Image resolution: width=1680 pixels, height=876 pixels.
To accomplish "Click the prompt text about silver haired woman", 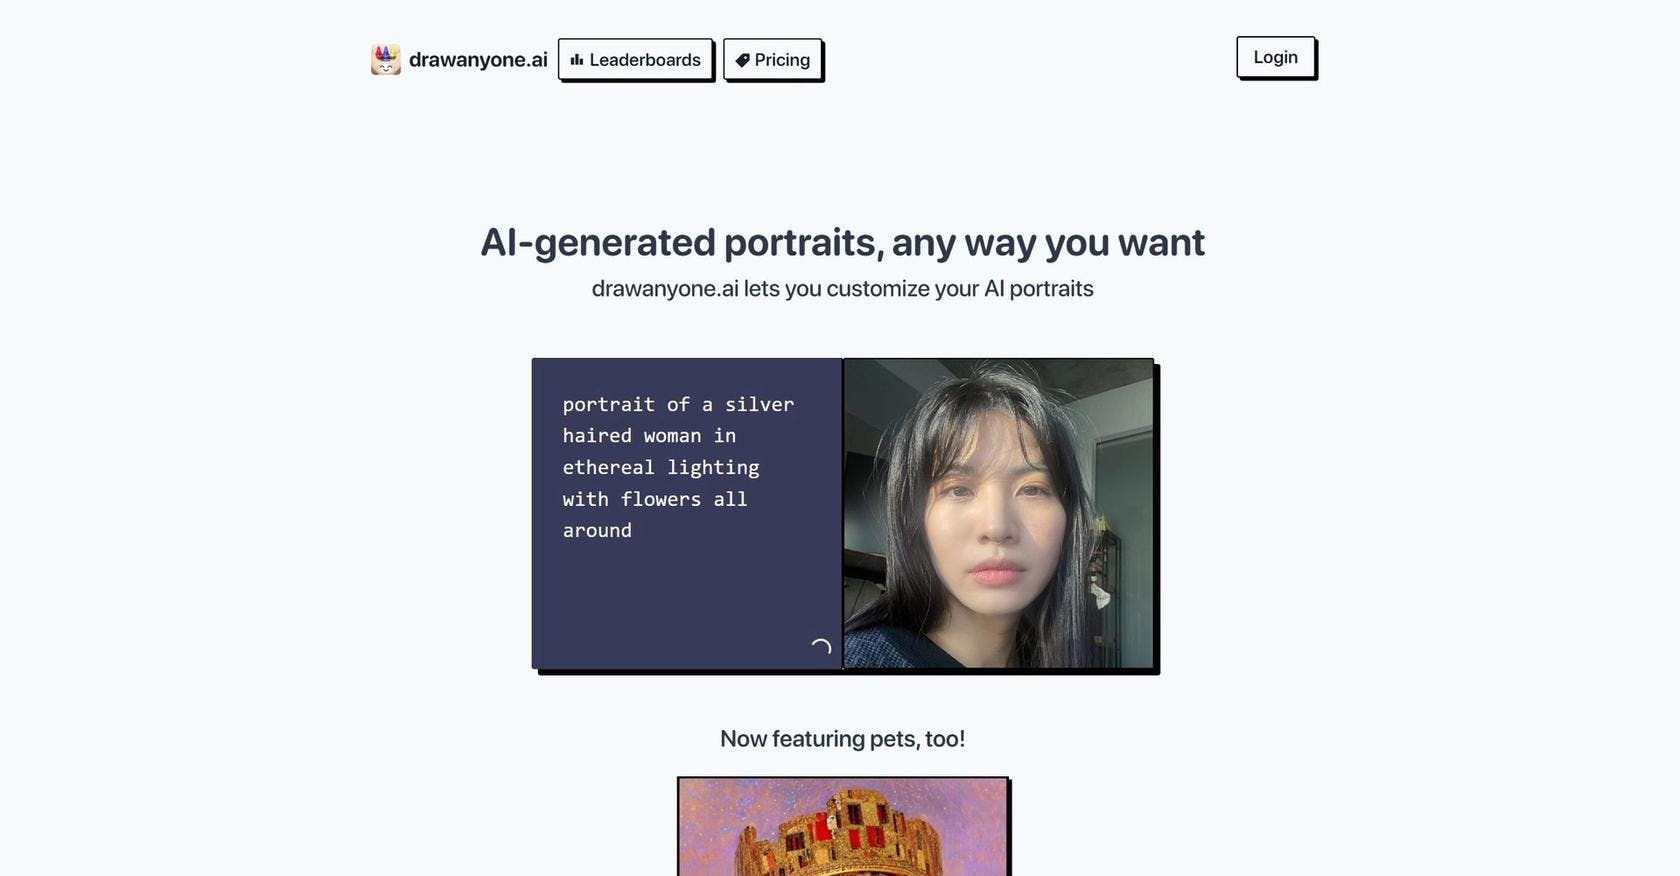I will 678,467.
